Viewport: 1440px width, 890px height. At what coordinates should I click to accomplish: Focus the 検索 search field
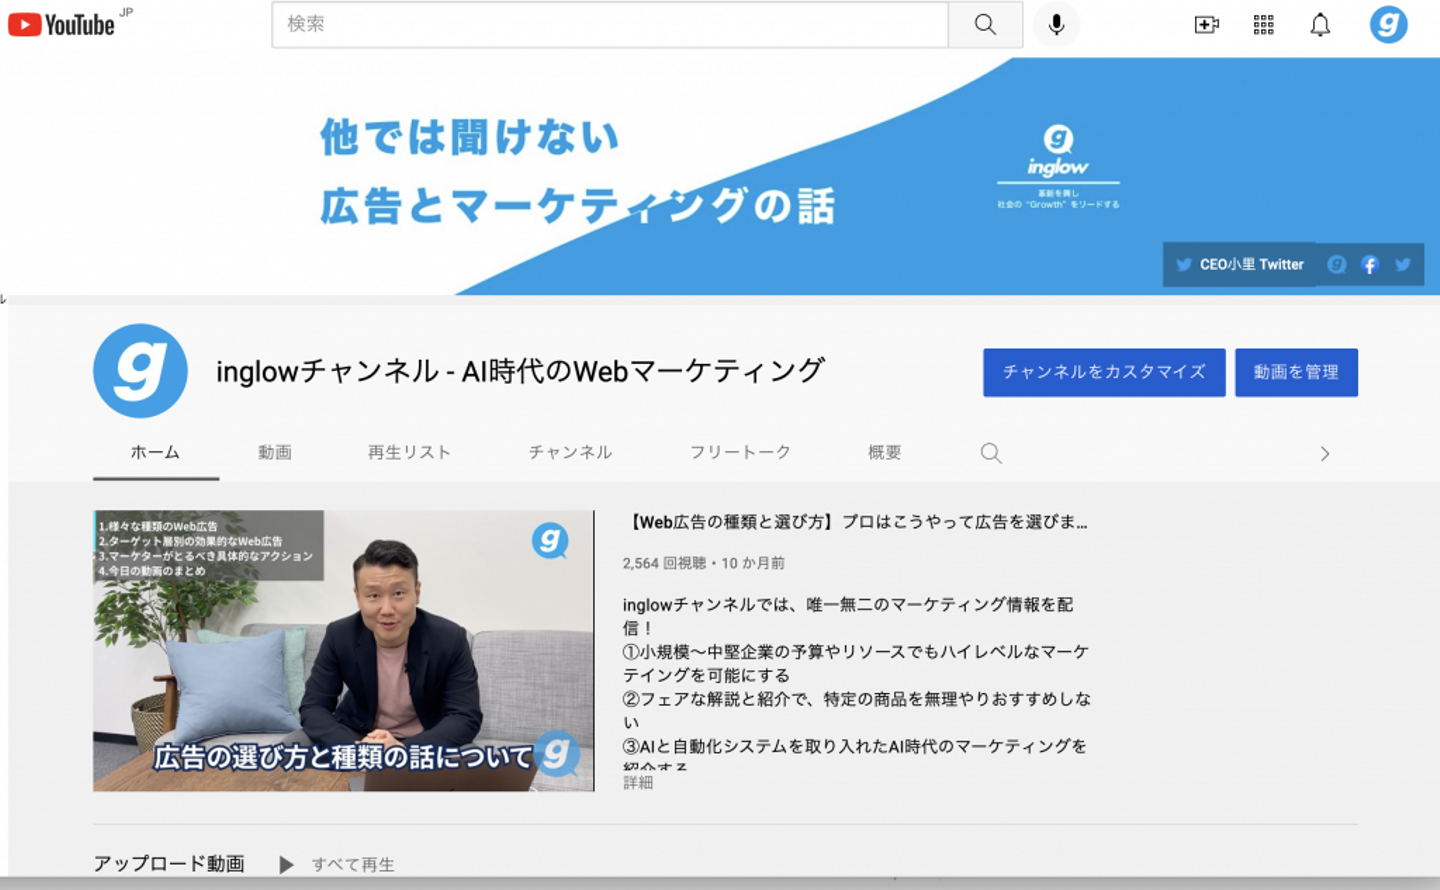tap(610, 24)
